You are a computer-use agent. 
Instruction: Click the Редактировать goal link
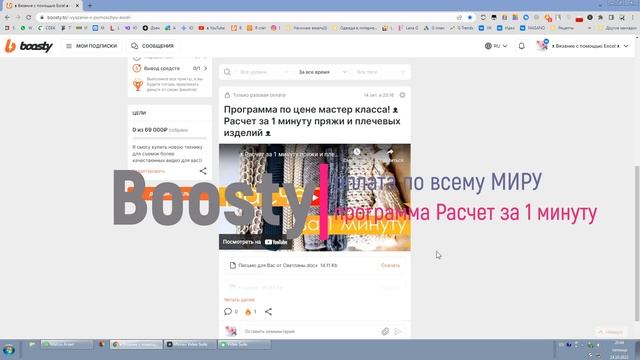click(149, 171)
